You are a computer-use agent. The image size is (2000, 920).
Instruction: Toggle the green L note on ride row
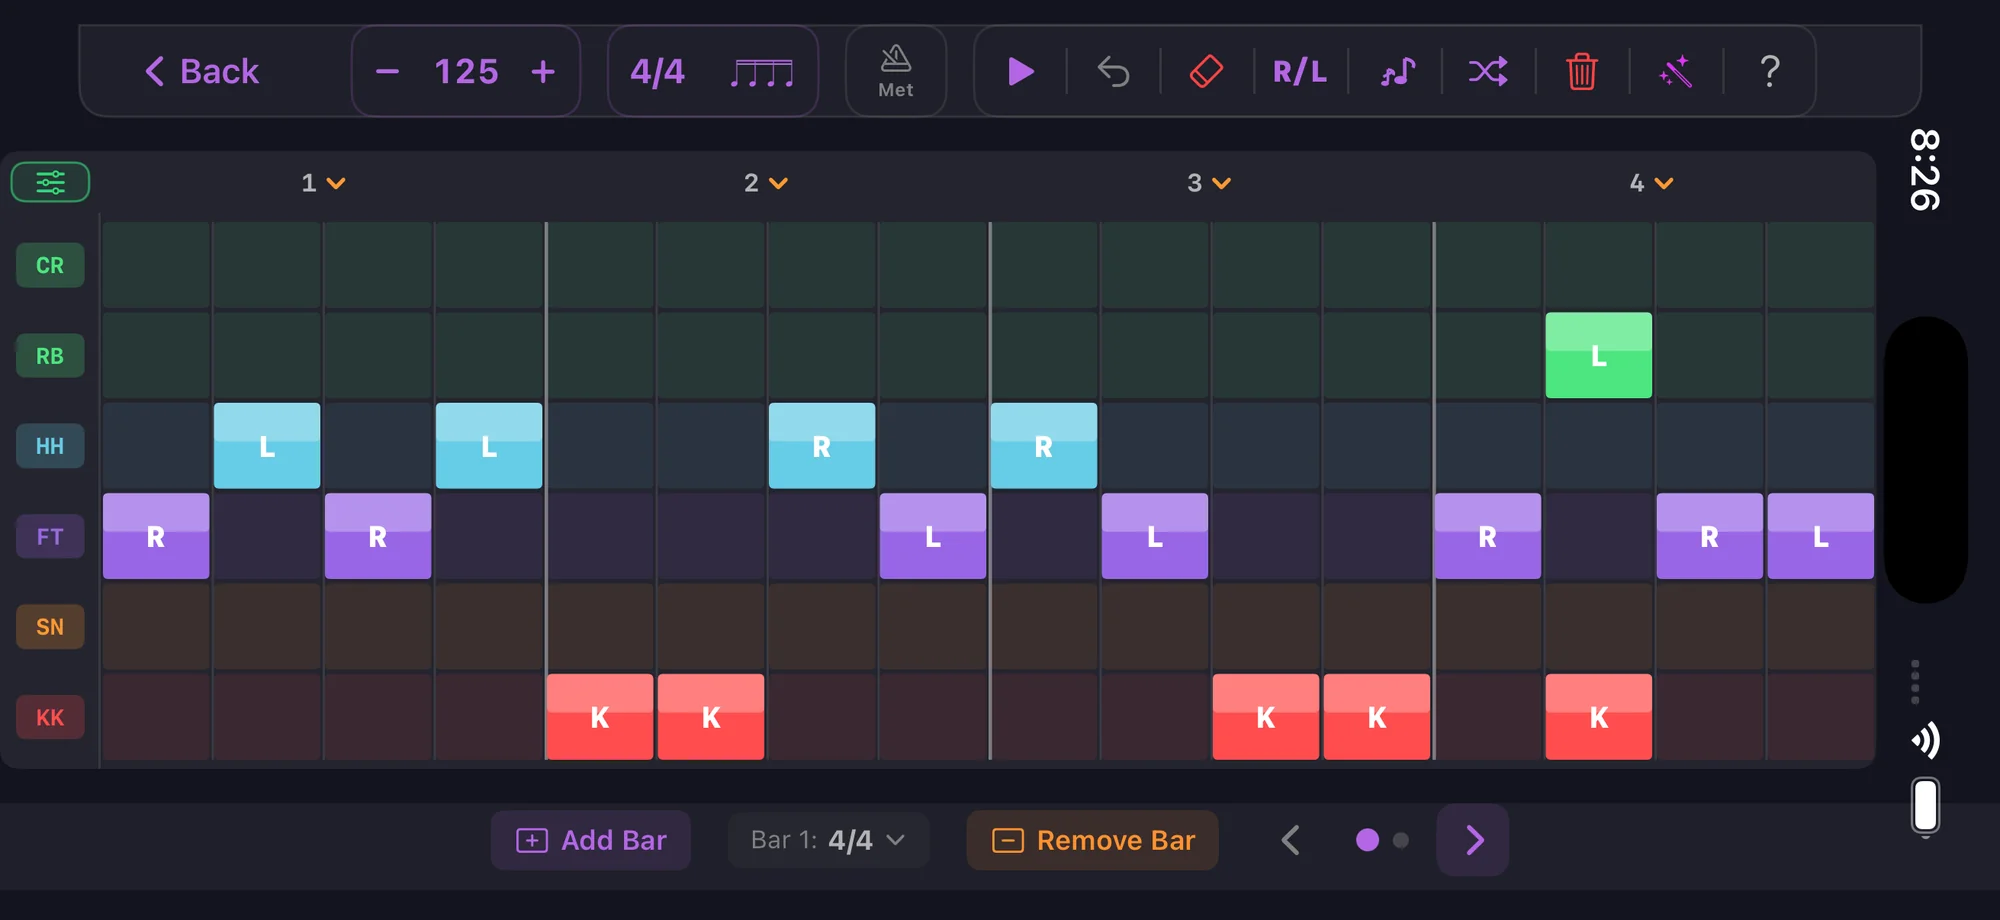pos(1599,355)
